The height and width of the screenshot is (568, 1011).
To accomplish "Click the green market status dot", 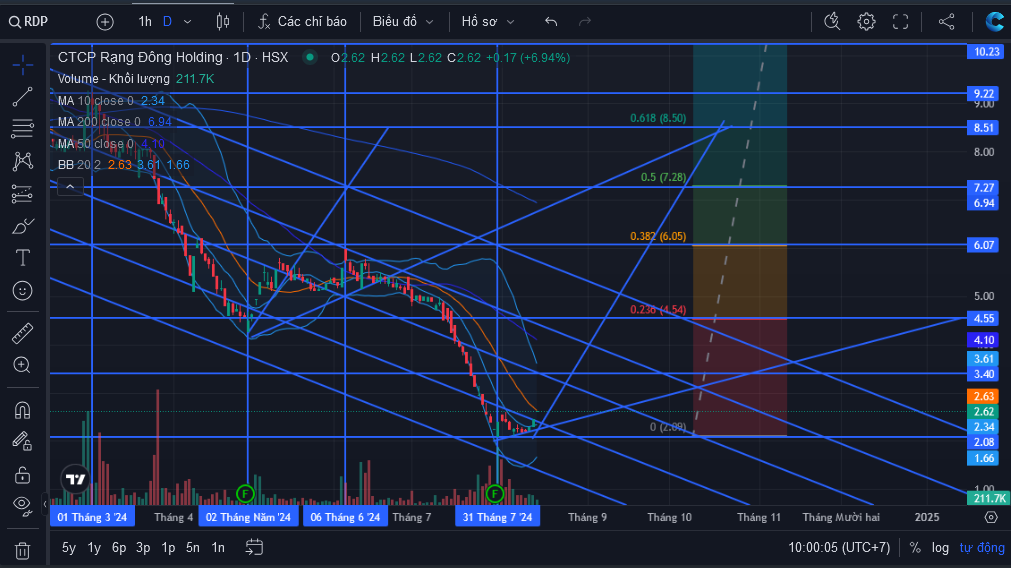I will (310, 57).
